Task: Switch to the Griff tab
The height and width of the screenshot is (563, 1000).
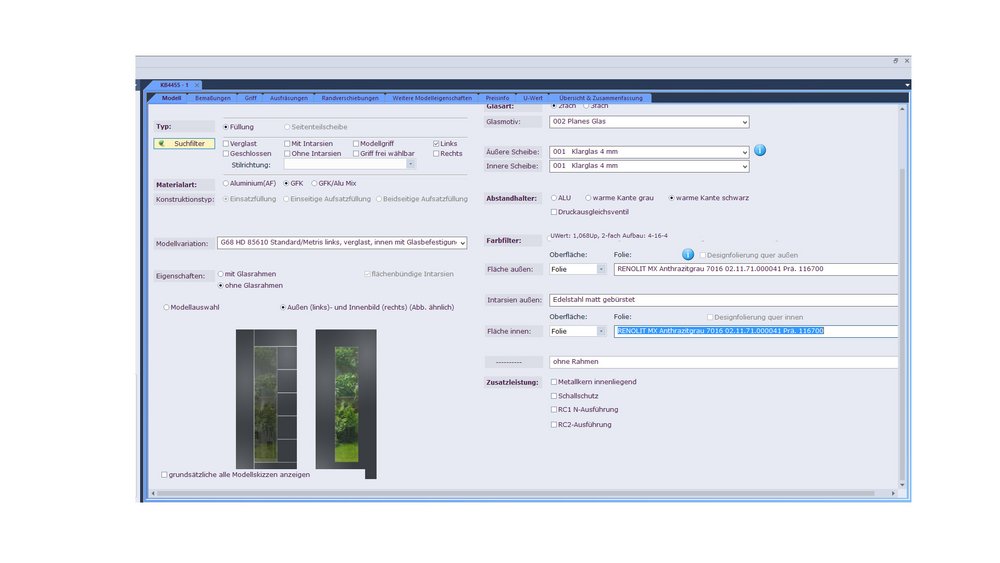Action: pyautogui.click(x=250, y=98)
